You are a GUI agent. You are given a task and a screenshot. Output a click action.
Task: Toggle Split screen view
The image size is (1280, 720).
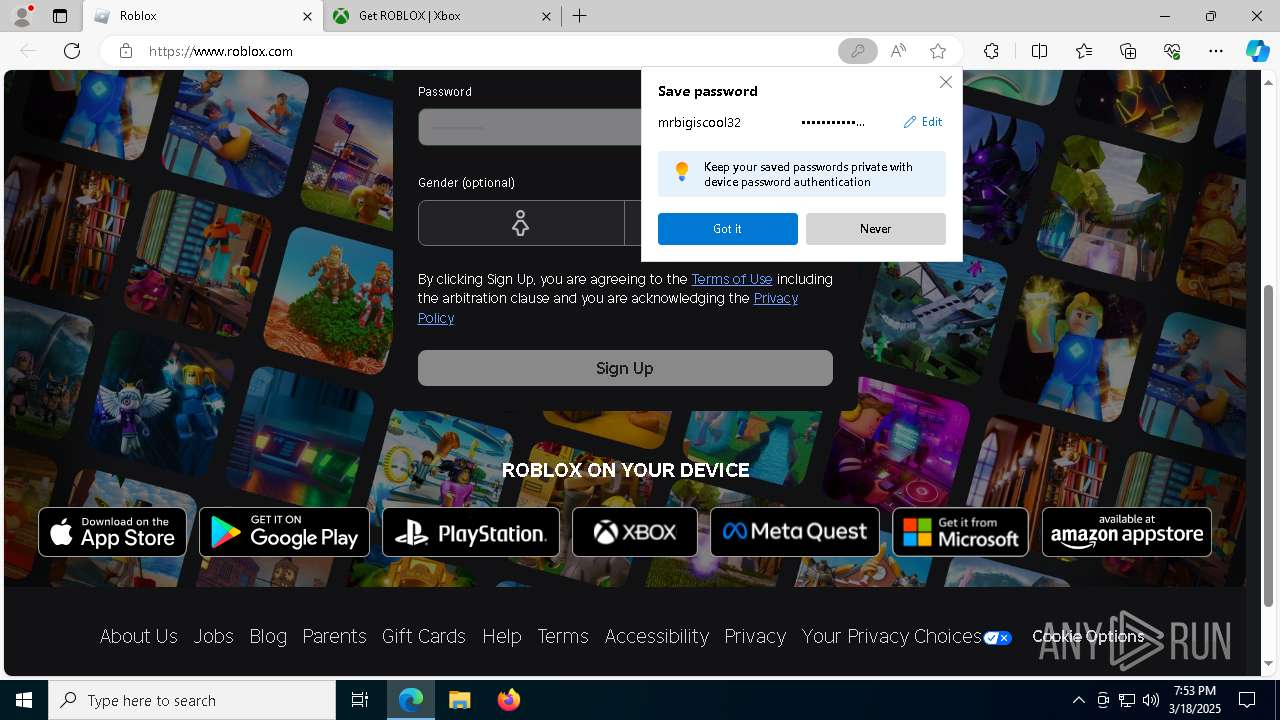(1039, 51)
